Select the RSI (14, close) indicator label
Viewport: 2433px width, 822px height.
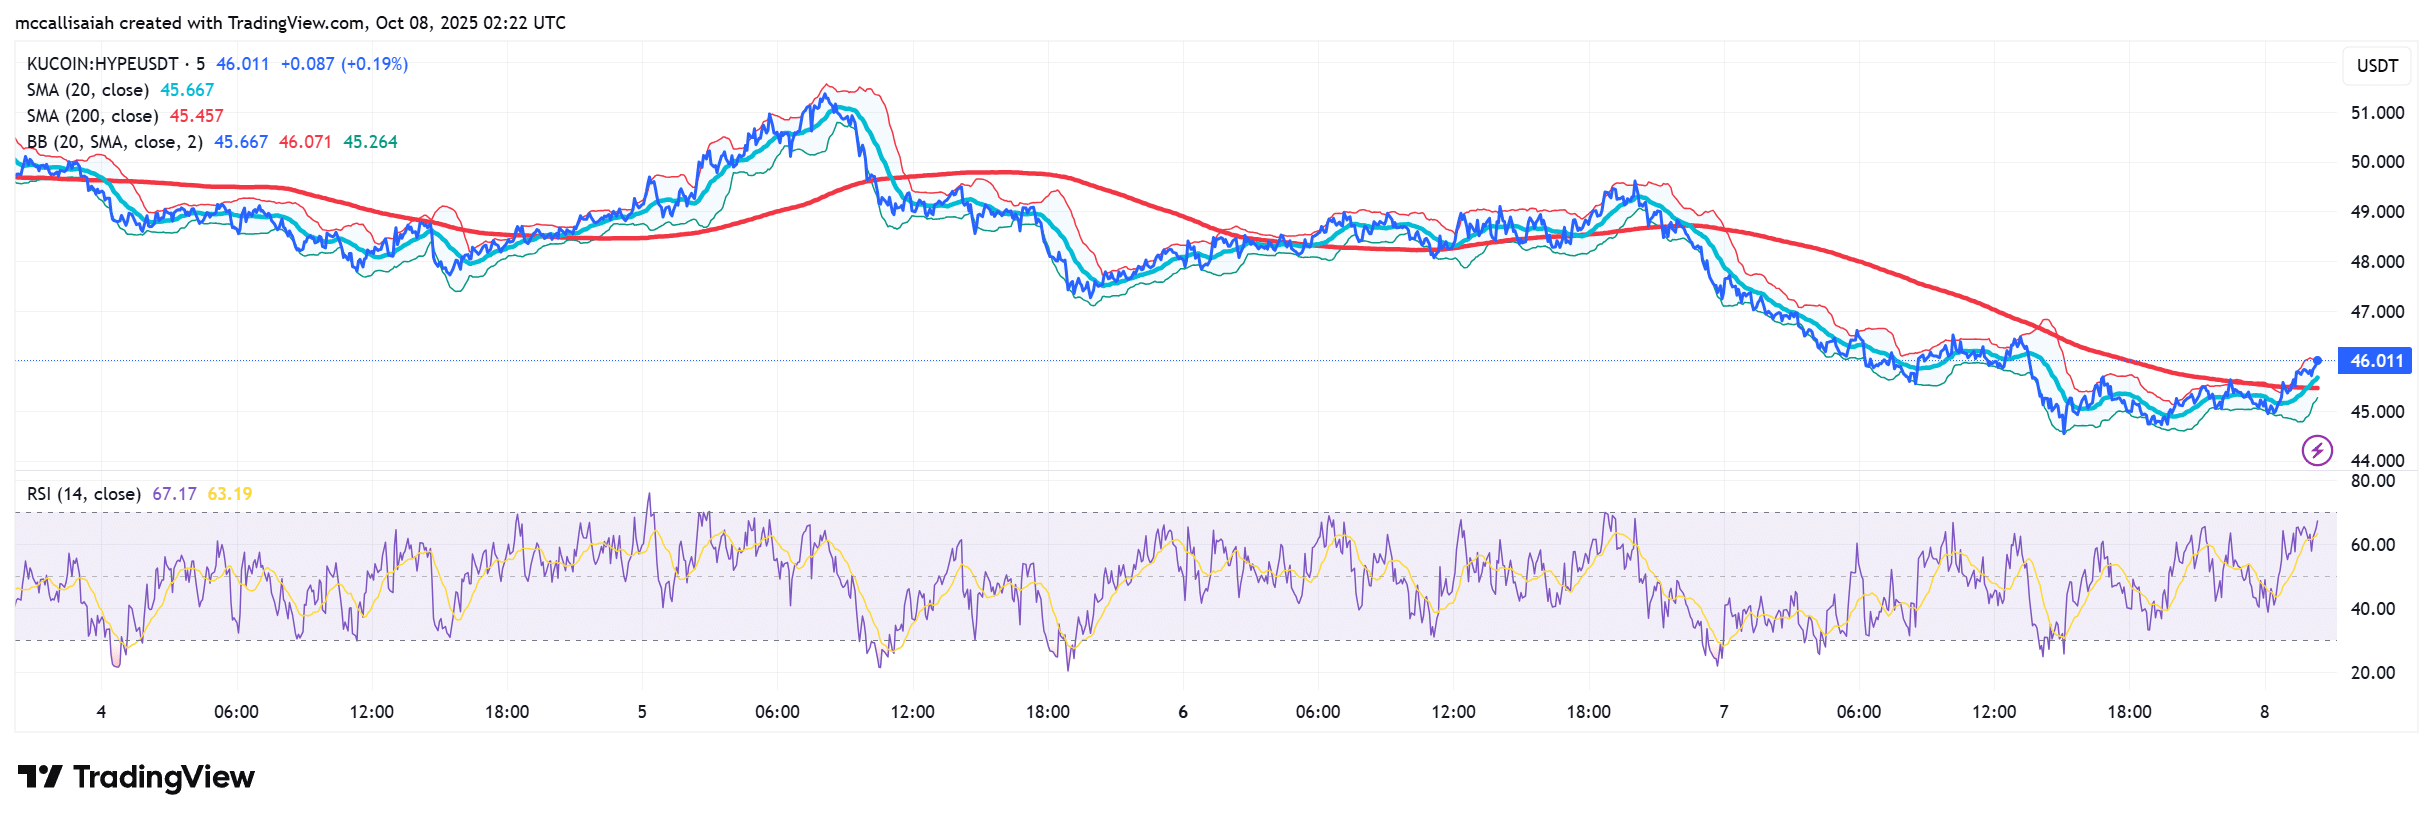pos(84,494)
